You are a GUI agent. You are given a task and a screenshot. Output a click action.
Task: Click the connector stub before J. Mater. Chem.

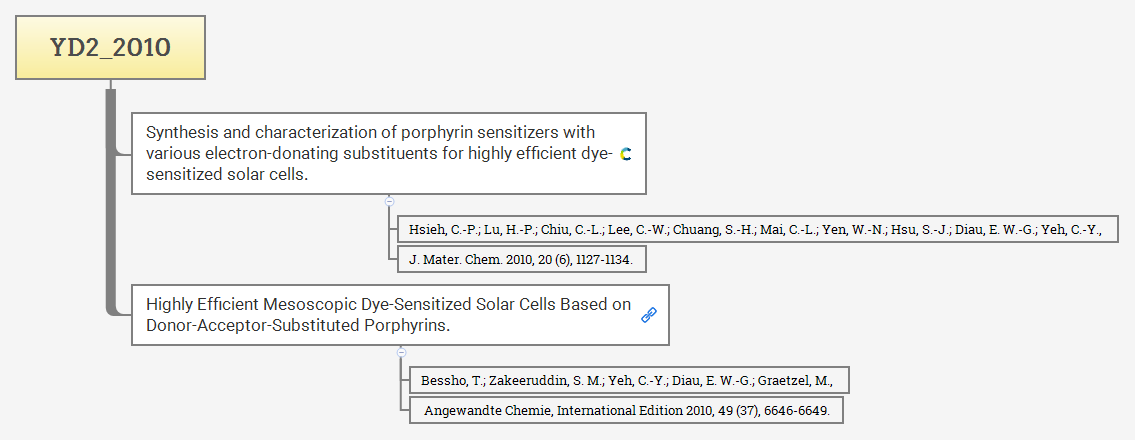click(392, 259)
